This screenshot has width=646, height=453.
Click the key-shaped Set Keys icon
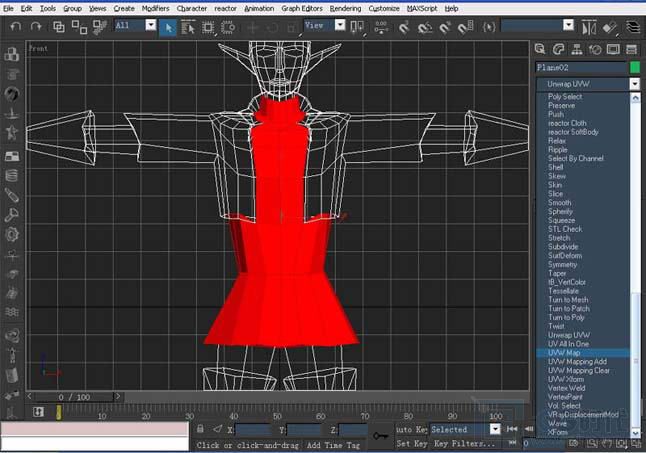[380, 435]
